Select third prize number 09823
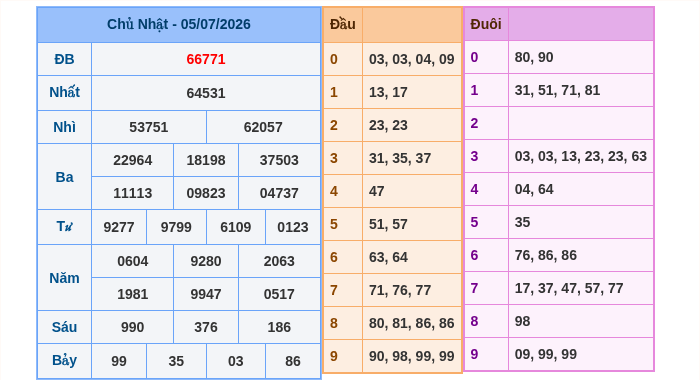 (206, 193)
